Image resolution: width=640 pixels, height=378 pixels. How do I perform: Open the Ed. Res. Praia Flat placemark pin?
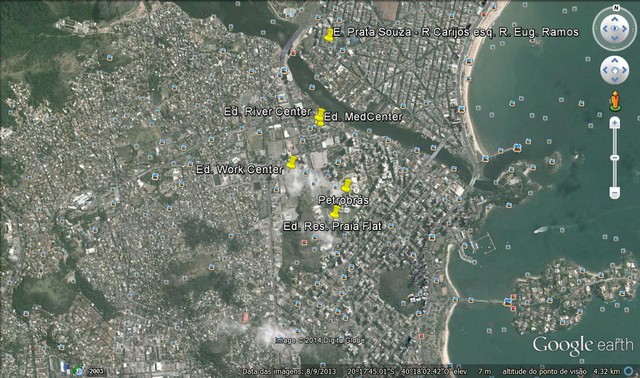click(335, 212)
